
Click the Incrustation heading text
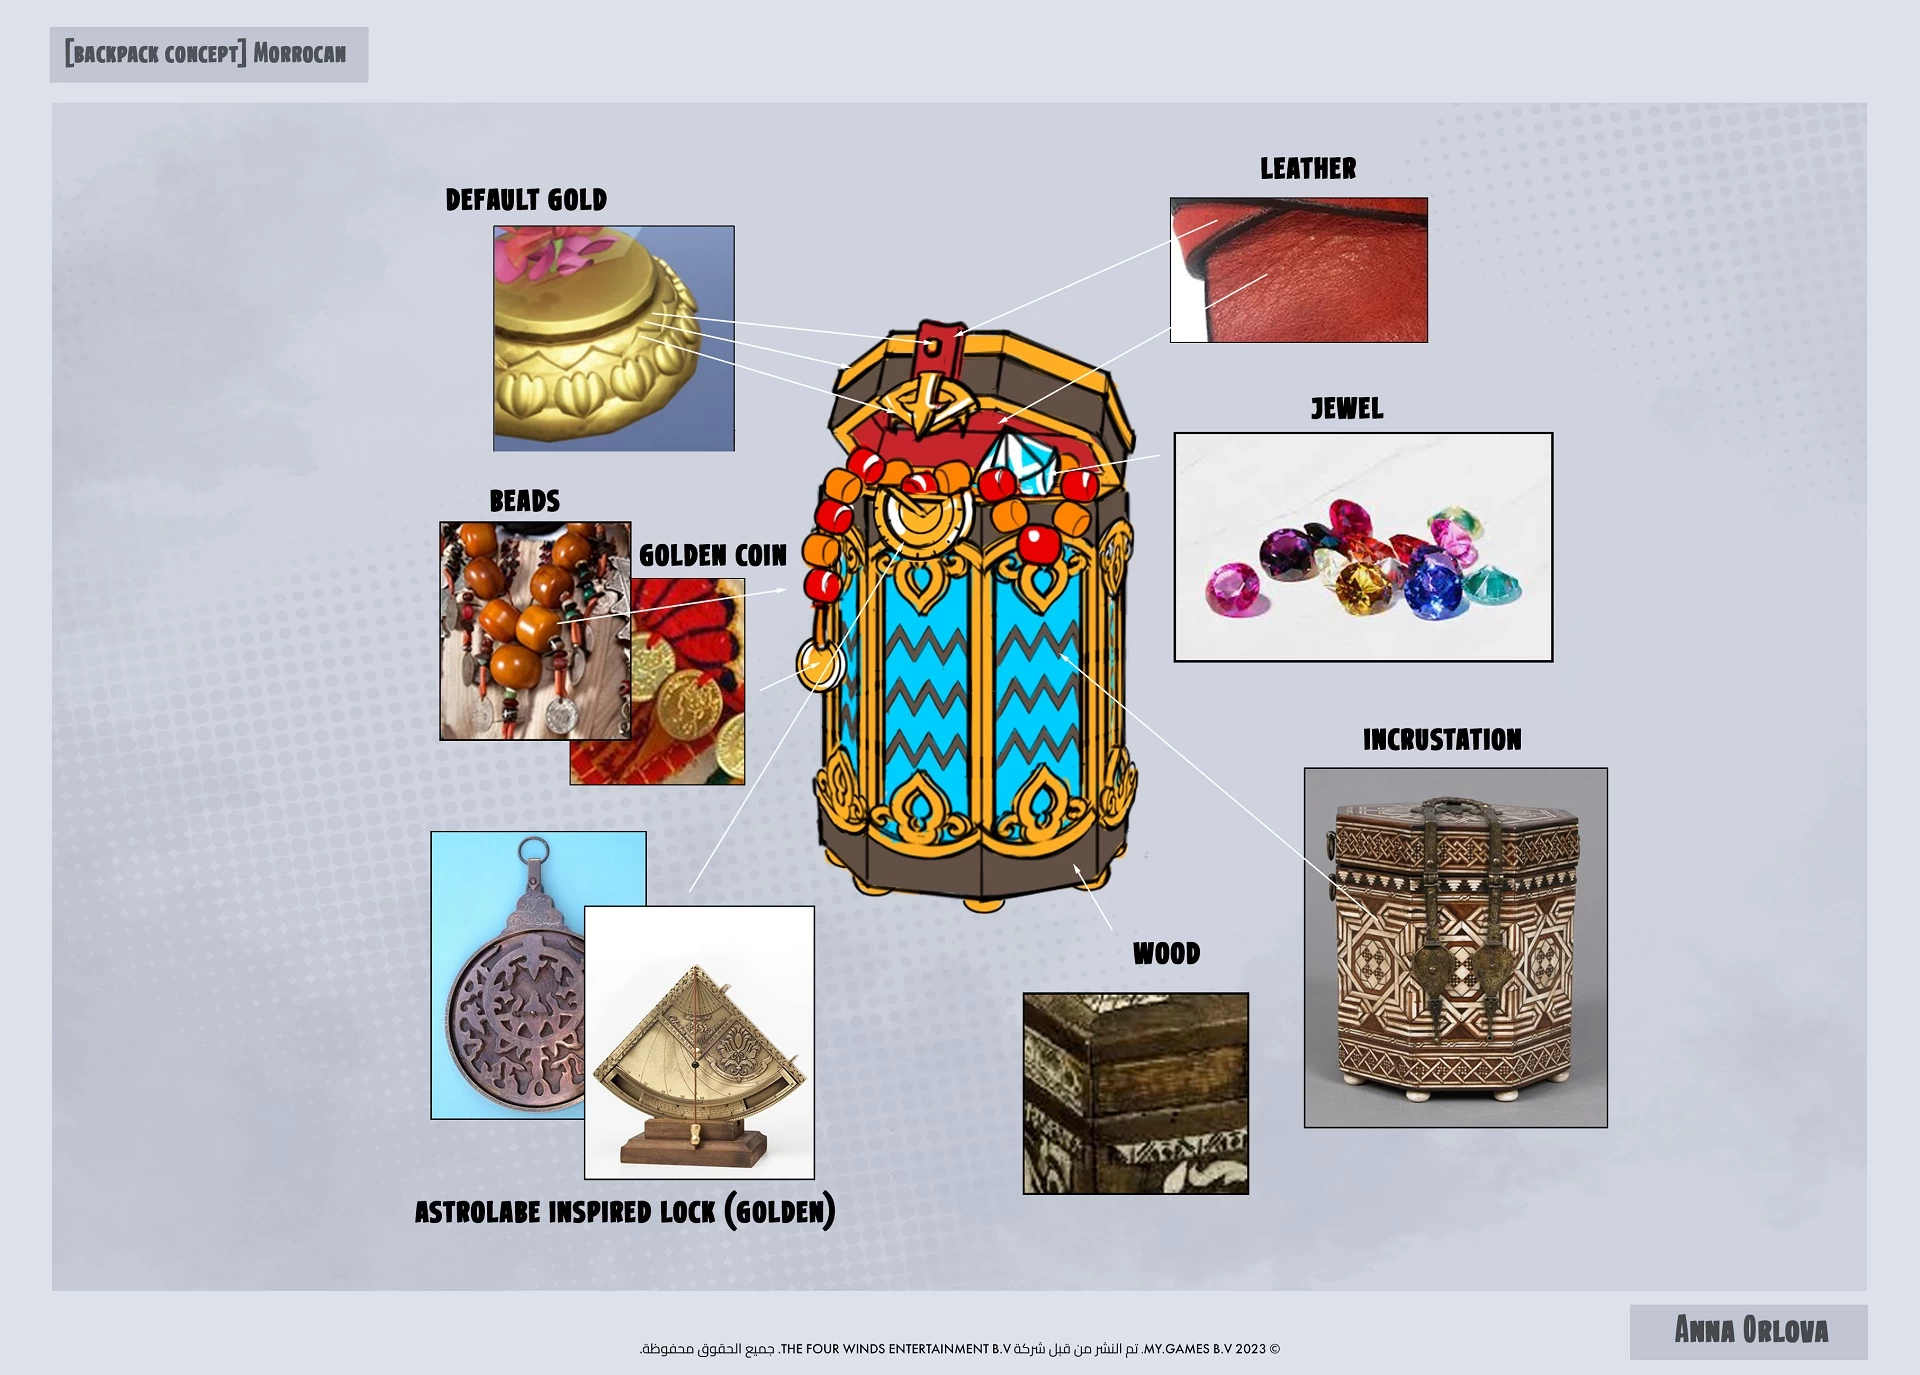tap(1441, 740)
